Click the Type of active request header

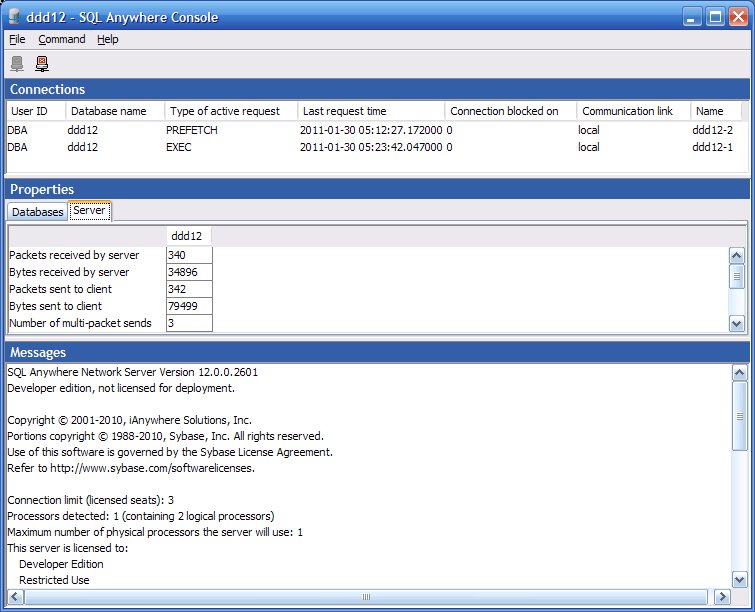click(231, 111)
